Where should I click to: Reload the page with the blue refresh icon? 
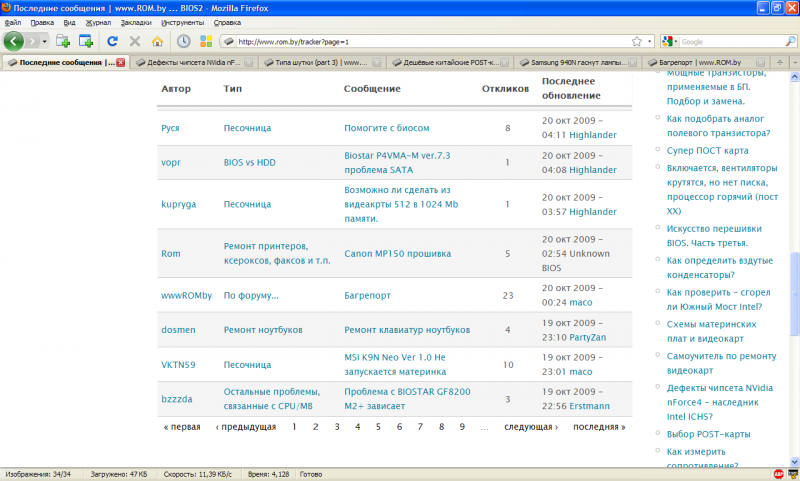tap(112, 41)
